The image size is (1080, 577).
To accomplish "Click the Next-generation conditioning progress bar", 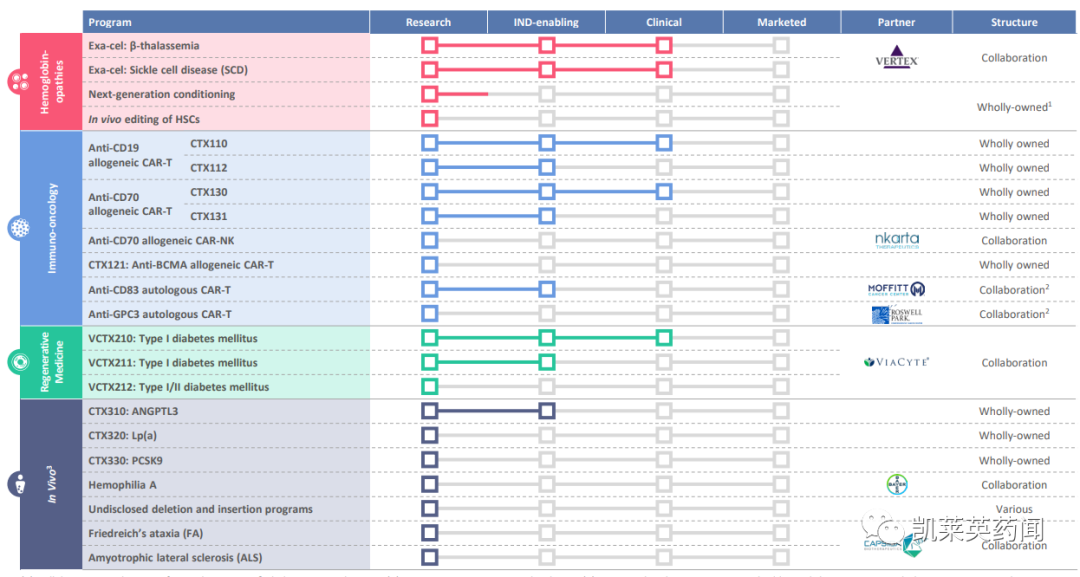I will pos(459,94).
